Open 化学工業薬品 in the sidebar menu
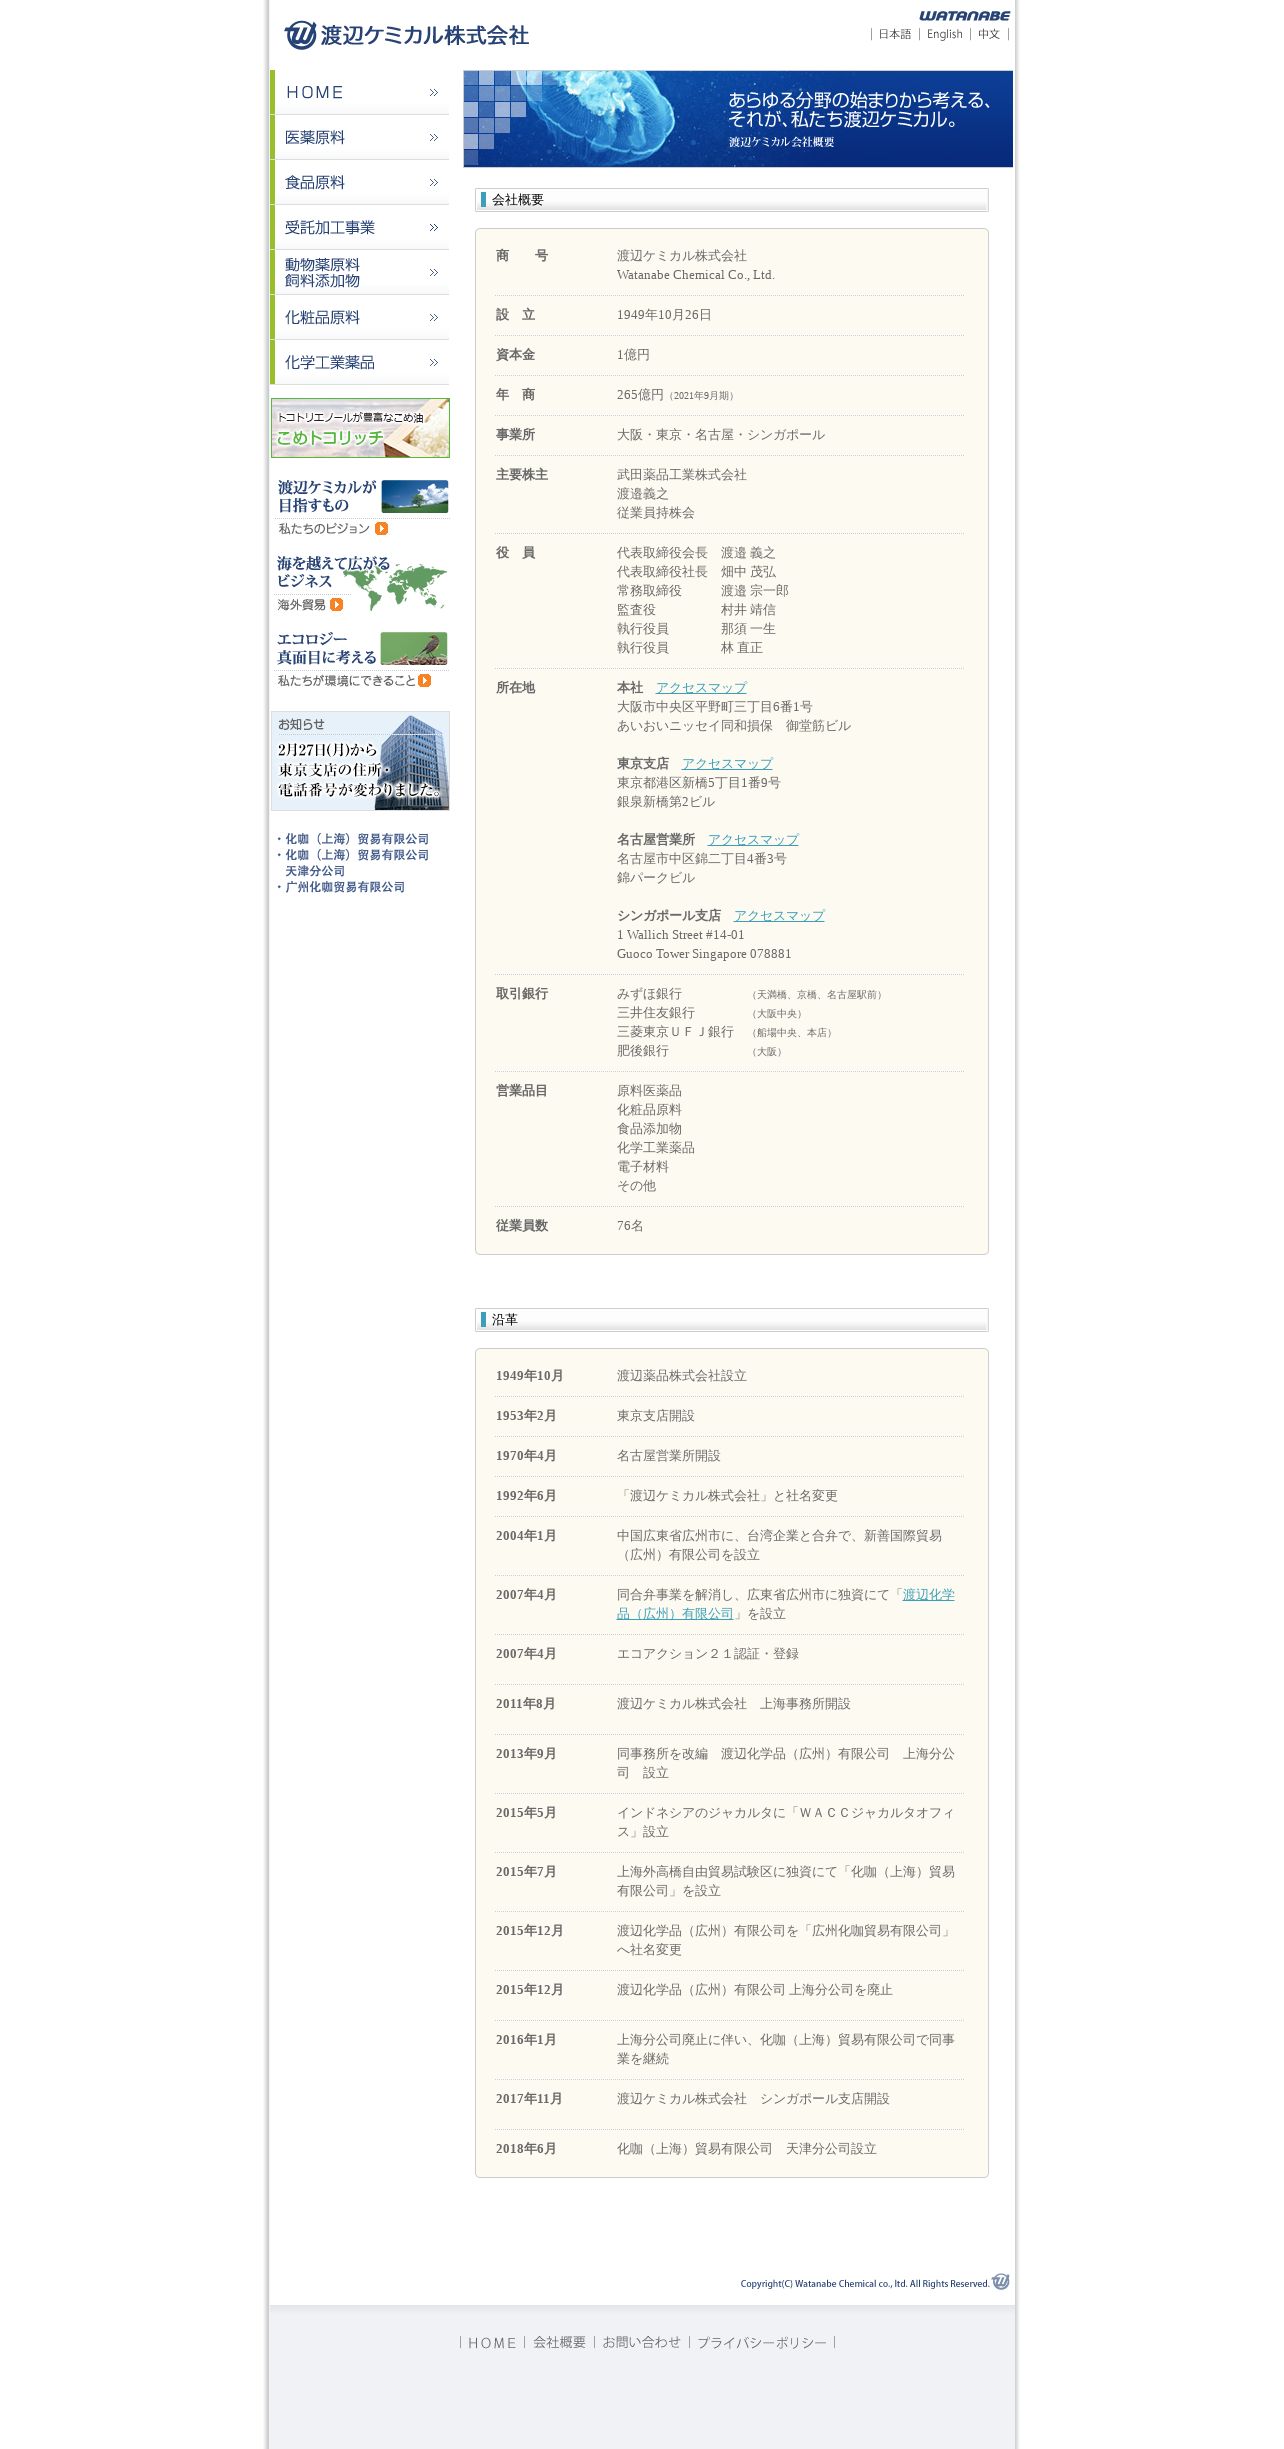The height and width of the screenshot is (2449, 1284). (x=360, y=362)
